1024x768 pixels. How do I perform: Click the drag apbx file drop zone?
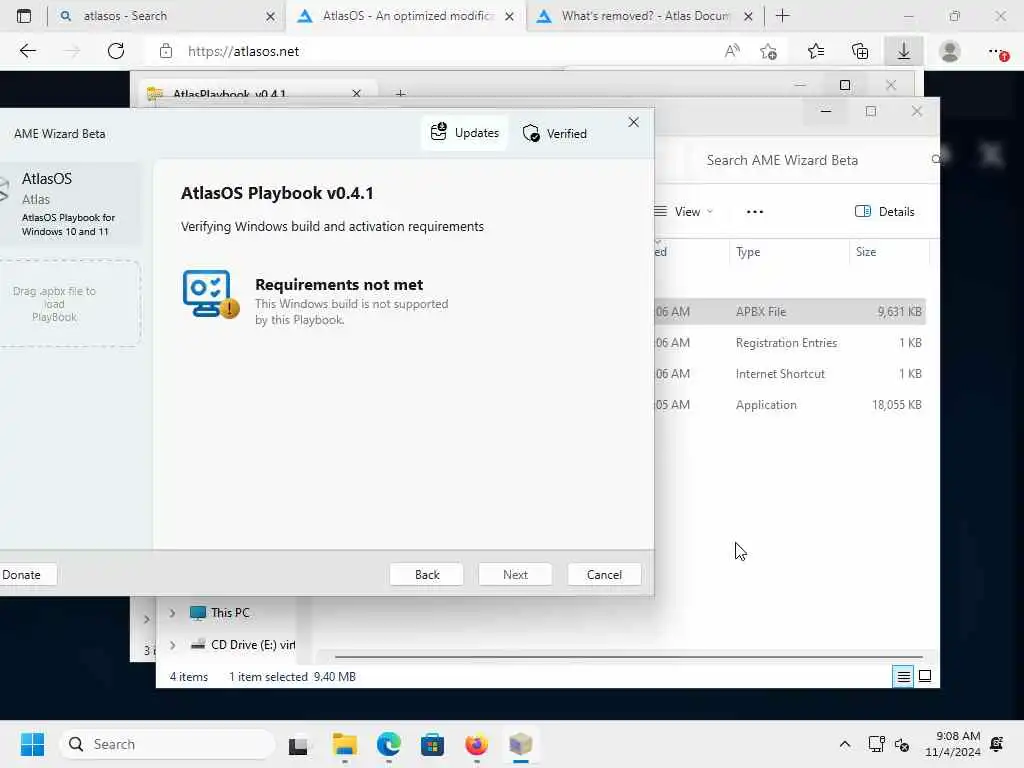coord(69,304)
